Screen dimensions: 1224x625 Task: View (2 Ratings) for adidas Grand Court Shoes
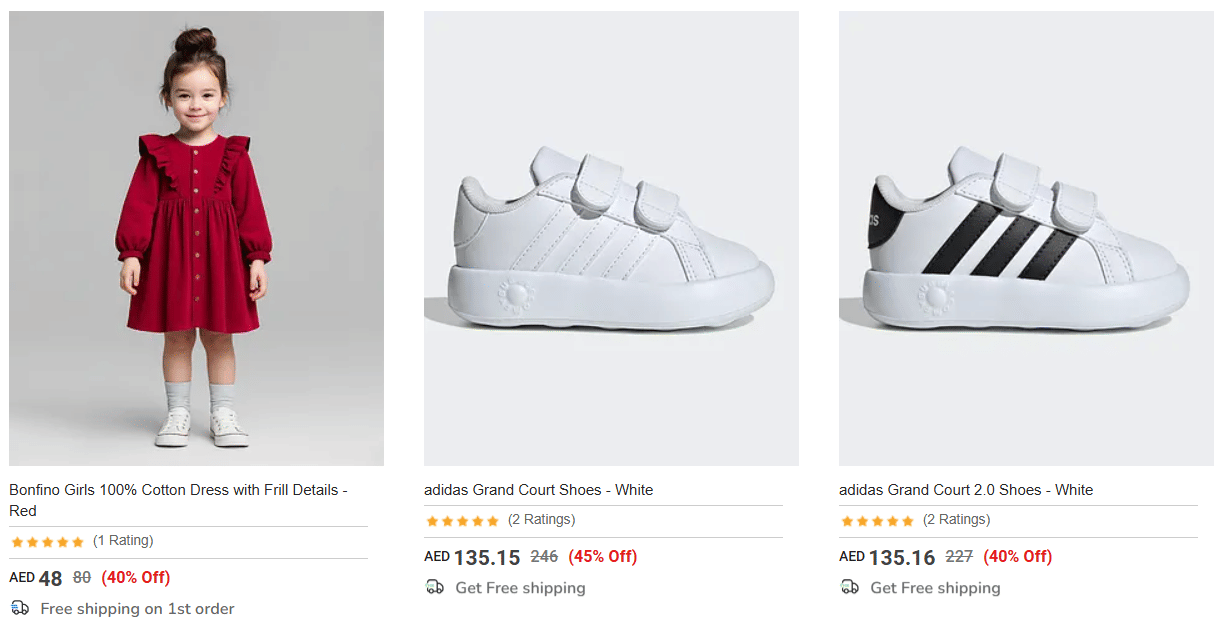(x=541, y=520)
